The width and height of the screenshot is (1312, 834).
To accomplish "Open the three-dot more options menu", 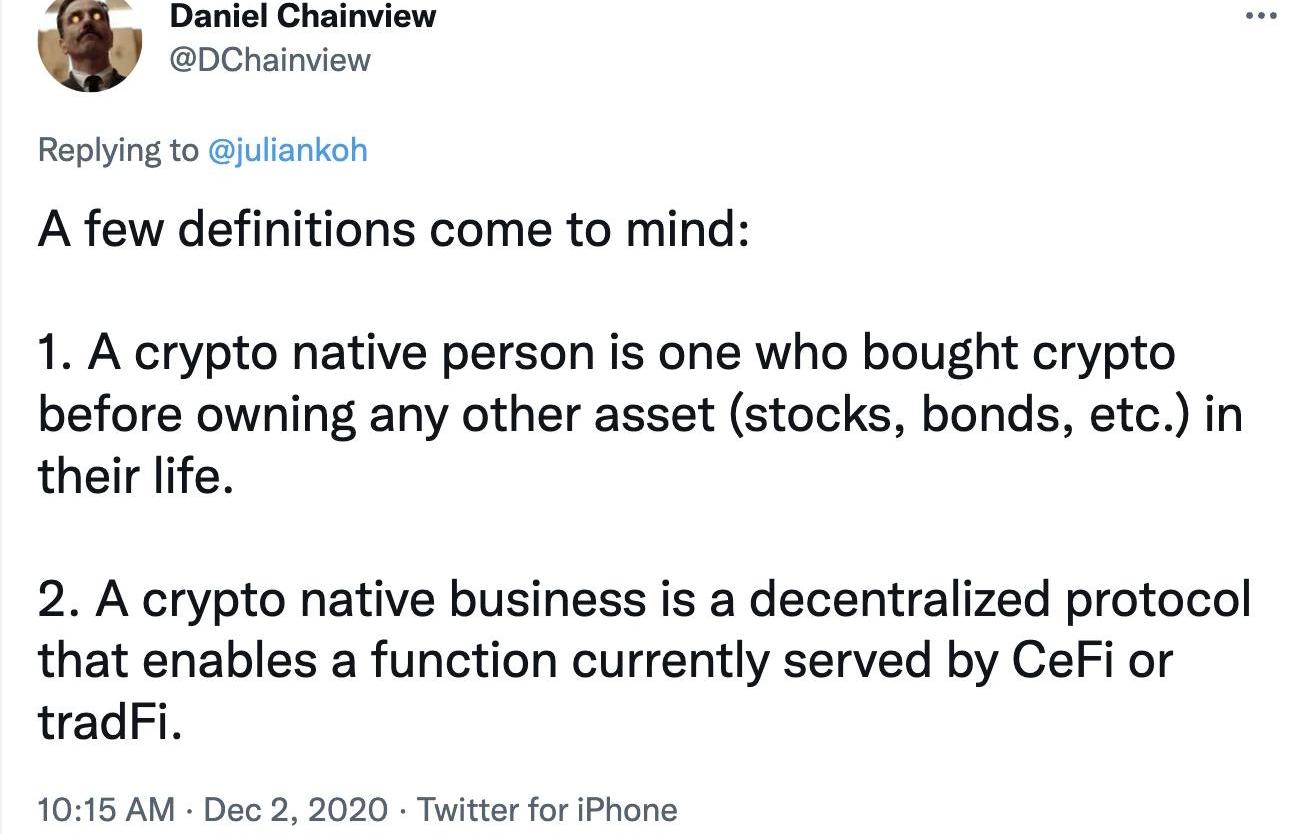I will [x=1262, y=16].
